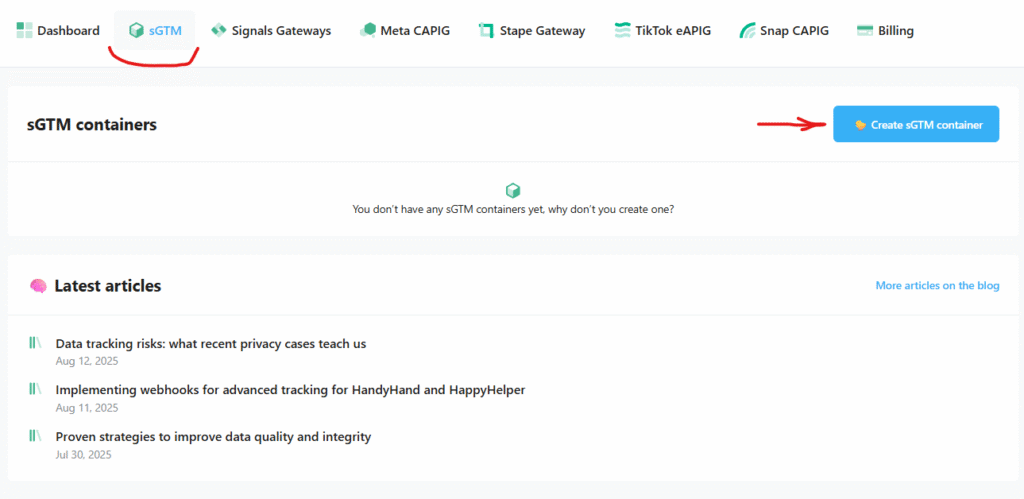Click the Stape Gateway square icon
Screen dimensions: 1024x499
coord(486,30)
